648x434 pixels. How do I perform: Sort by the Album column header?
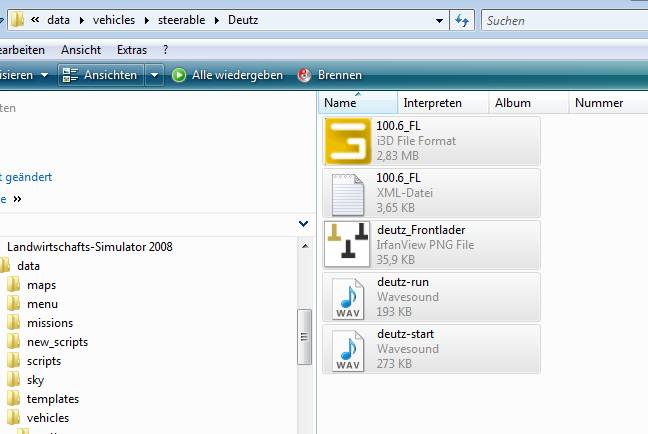point(529,103)
